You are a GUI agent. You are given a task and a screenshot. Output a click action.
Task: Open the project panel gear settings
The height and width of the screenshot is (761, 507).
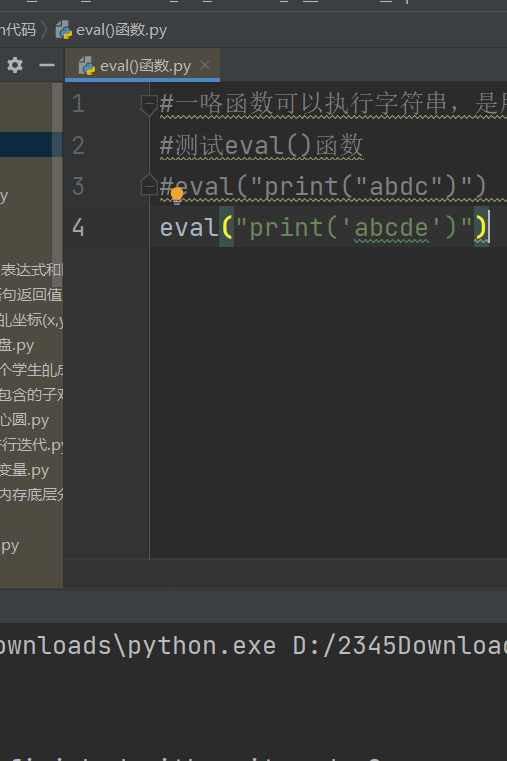tap(15, 65)
